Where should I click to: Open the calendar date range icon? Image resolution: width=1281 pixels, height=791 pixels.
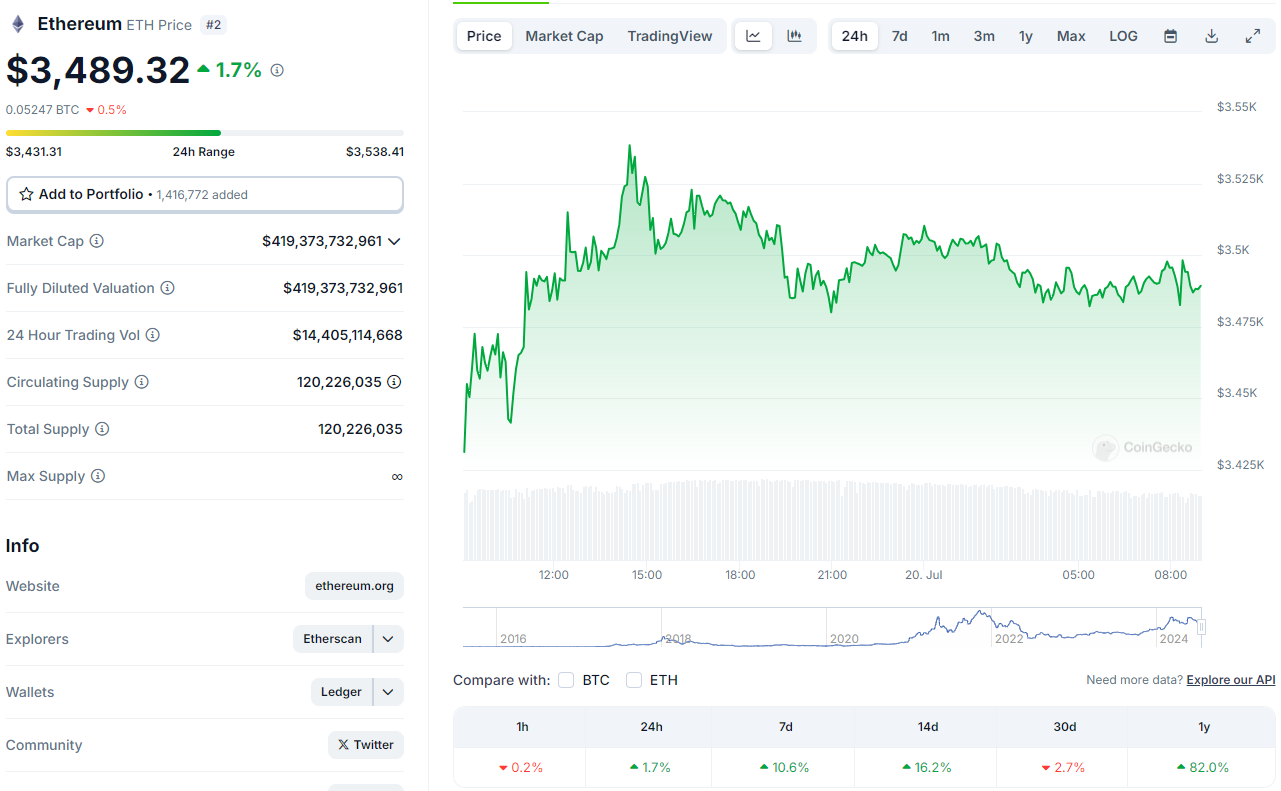coord(1170,36)
